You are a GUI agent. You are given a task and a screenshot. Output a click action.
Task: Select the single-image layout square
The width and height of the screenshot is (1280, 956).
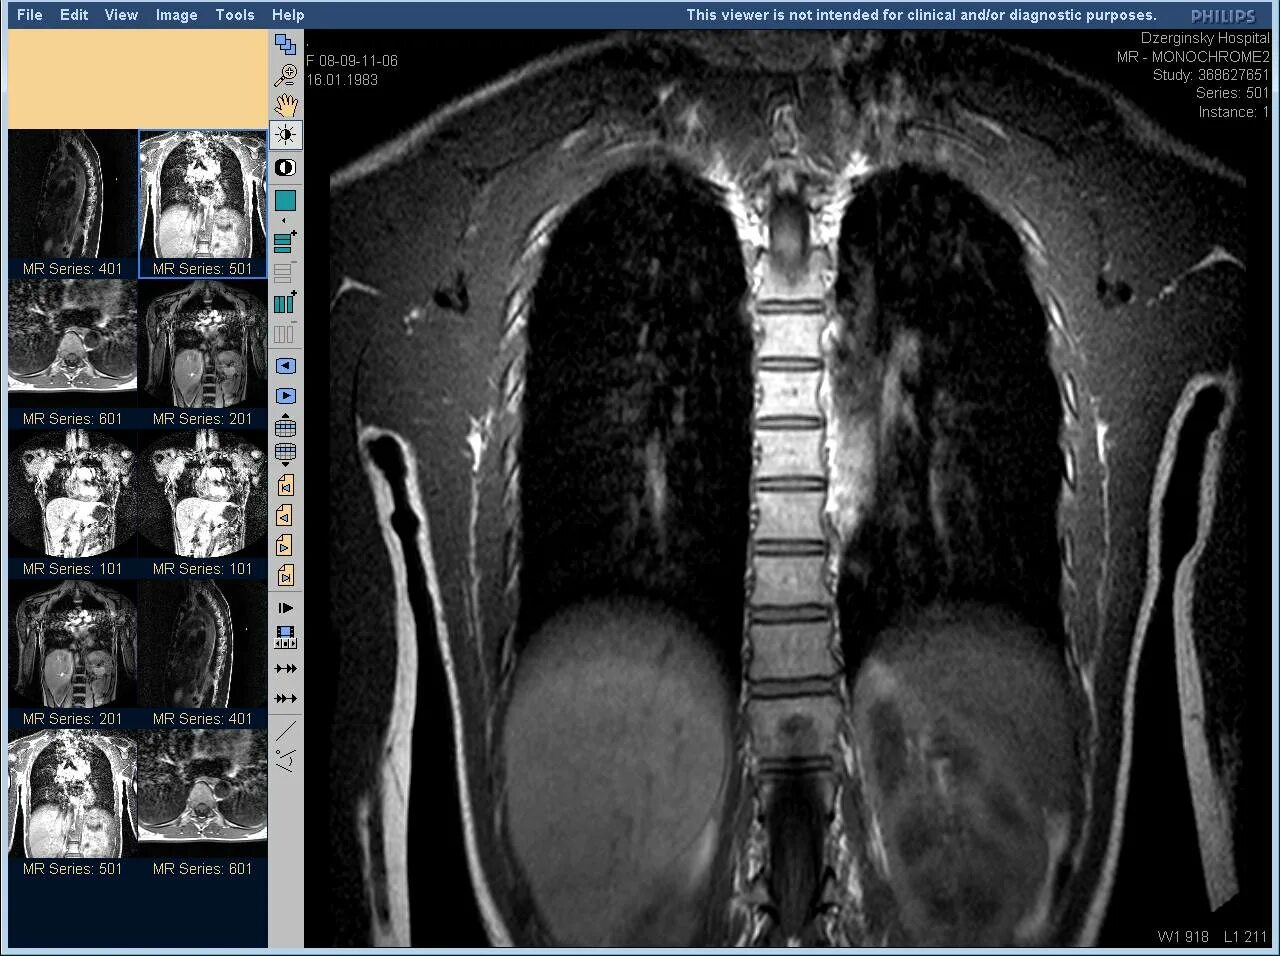(x=285, y=201)
